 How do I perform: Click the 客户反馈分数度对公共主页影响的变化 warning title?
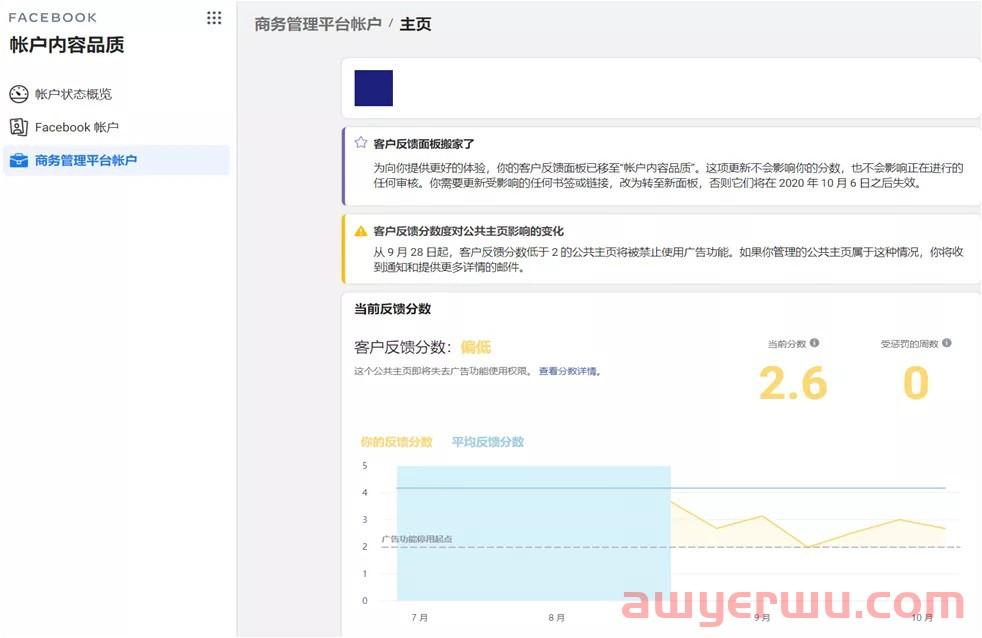click(468, 231)
